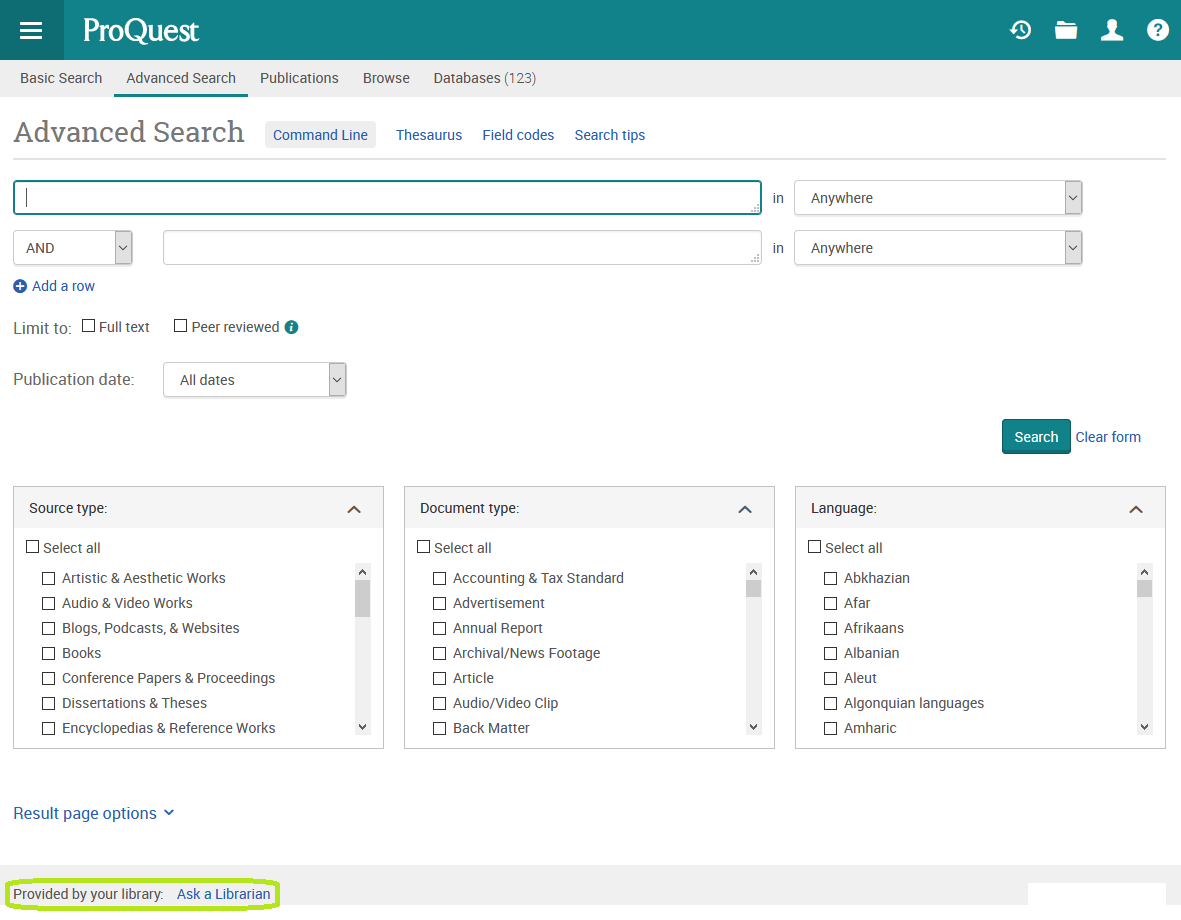Collapse the Source type panel
Viewport: 1181px width, 920px height.
coord(354,509)
